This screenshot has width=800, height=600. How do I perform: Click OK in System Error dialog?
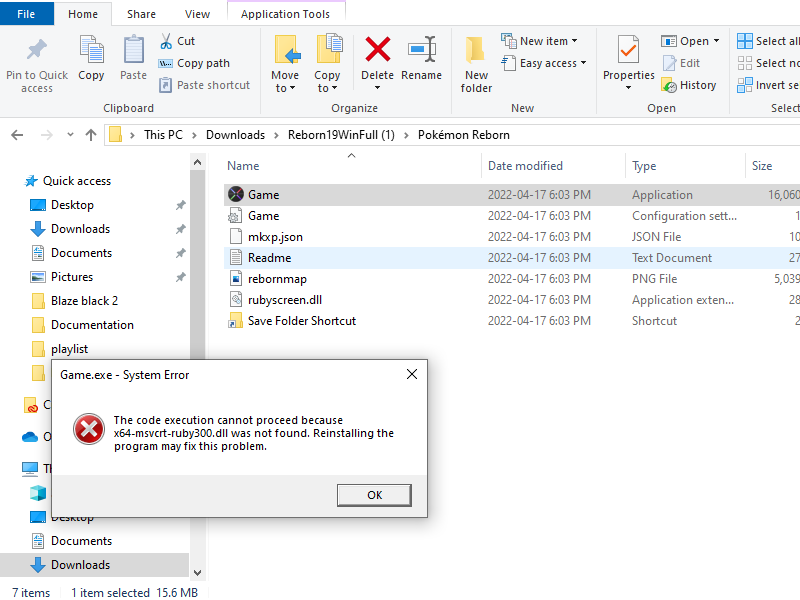click(374, 495)
